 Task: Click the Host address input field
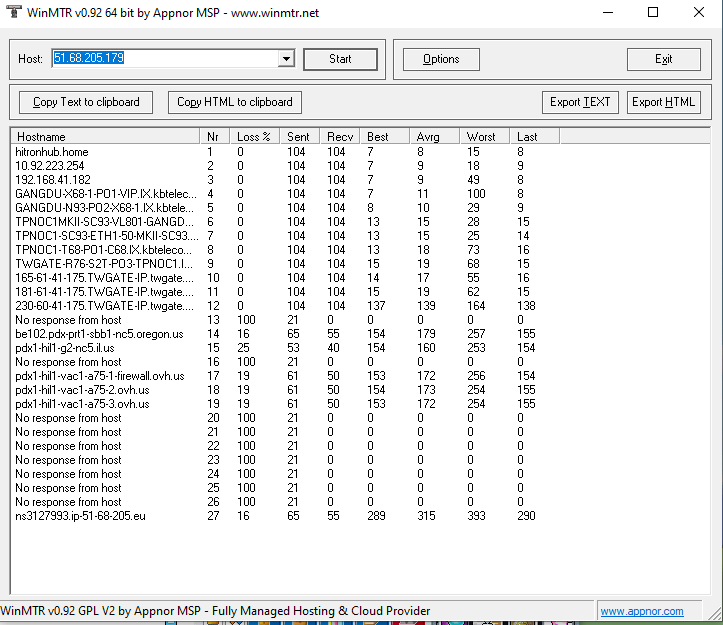(x=164, y=59)
